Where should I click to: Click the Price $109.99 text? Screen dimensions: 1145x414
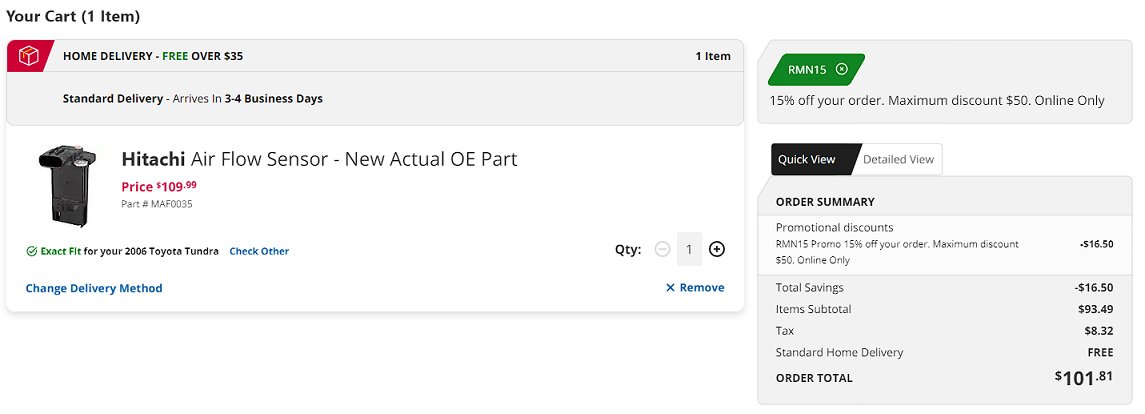click(x=159, y=186)
